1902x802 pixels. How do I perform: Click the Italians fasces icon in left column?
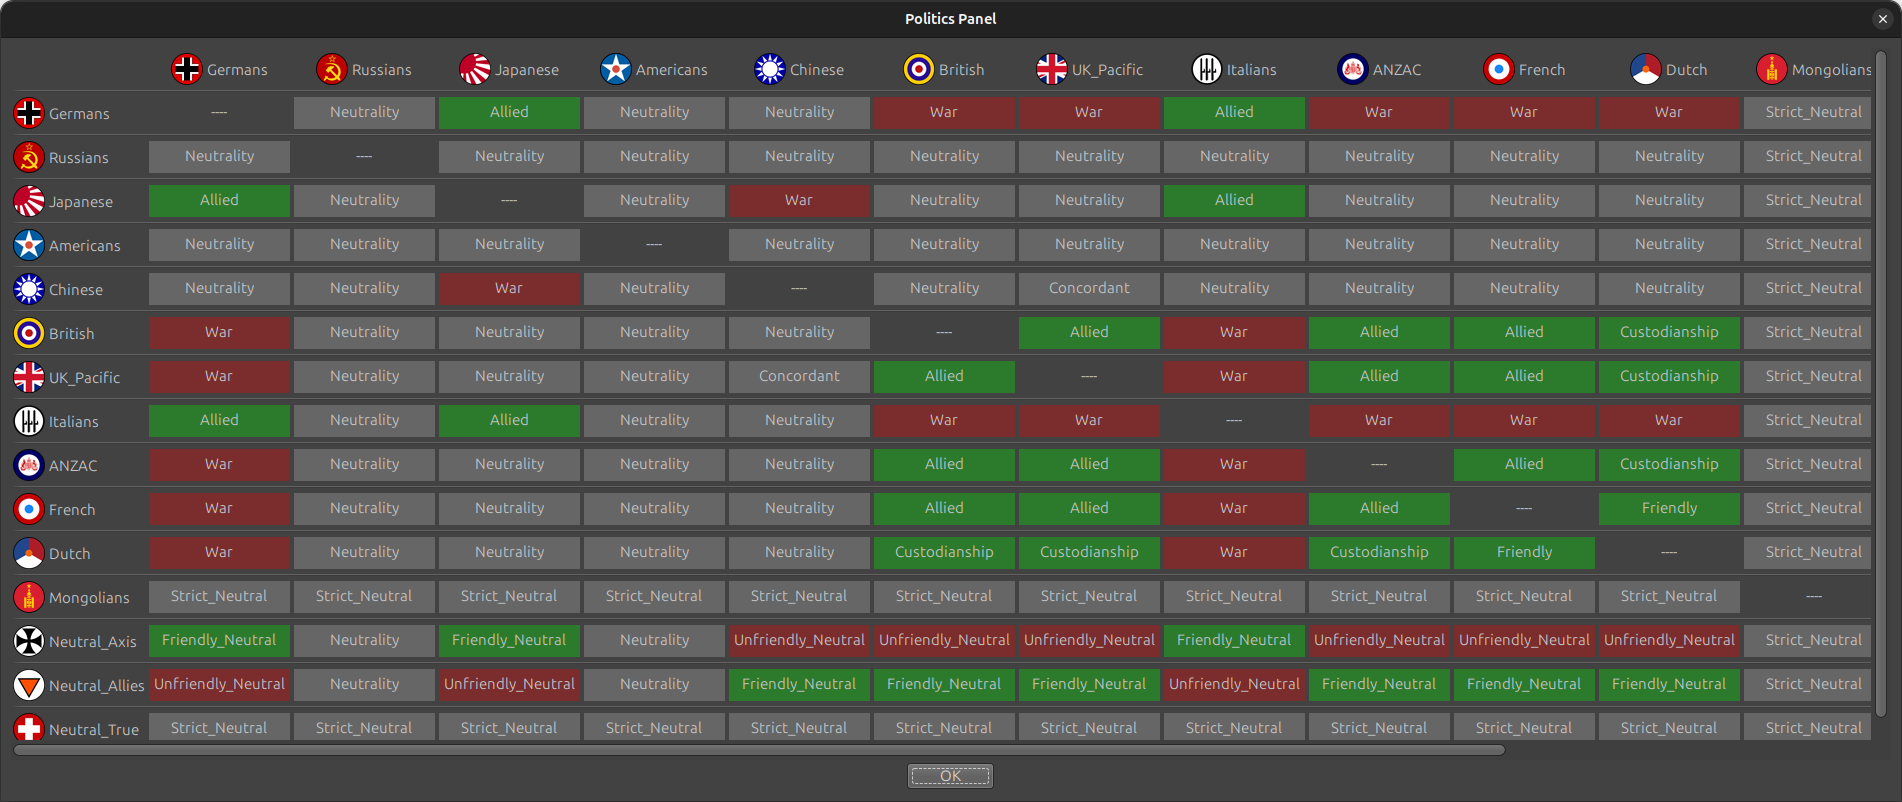point(29,421)
